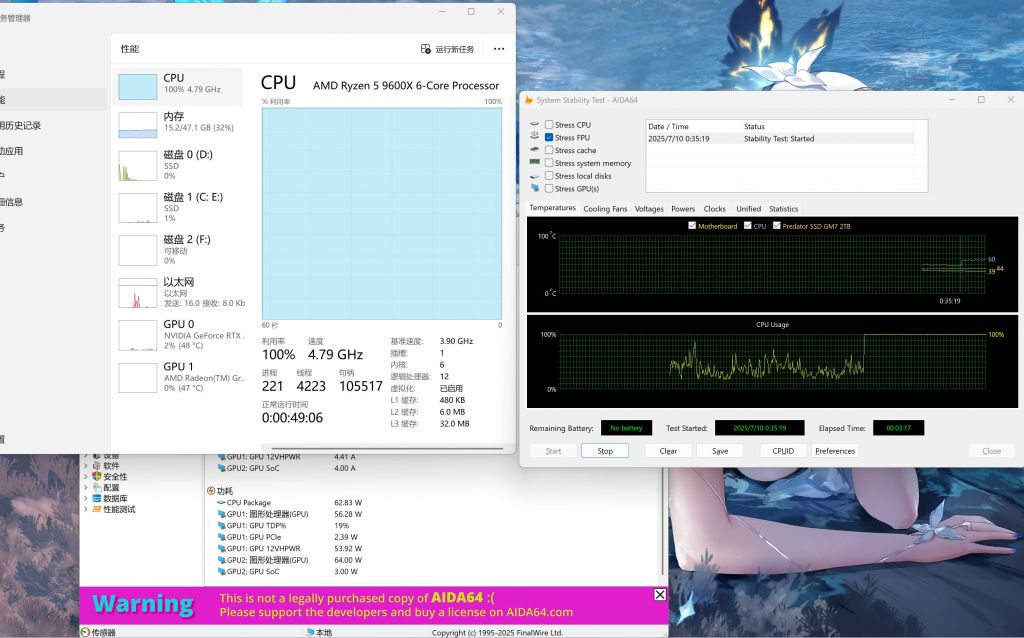Click the memory module icon next to Stress system memory
1024x638 pixels.
(534, 163)
